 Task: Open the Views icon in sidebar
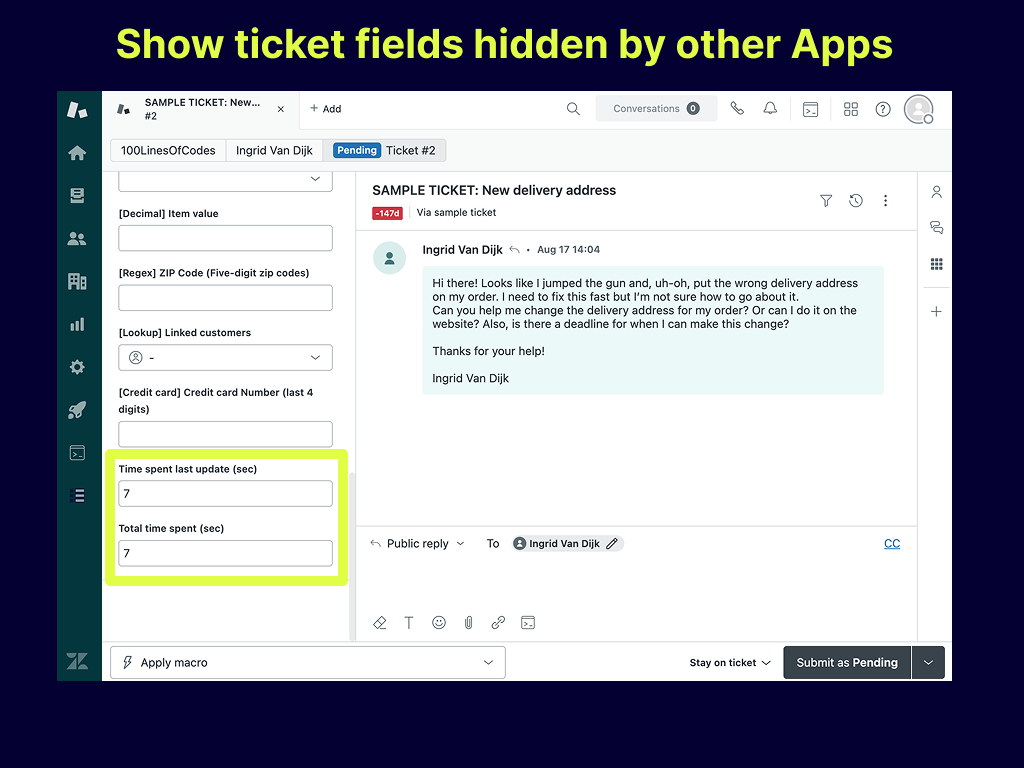[x=77, y=196]
